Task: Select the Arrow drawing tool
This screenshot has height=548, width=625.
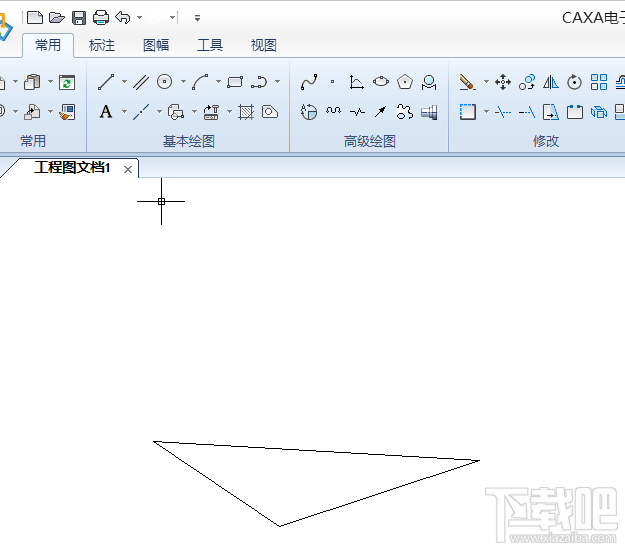Action: 381,112
